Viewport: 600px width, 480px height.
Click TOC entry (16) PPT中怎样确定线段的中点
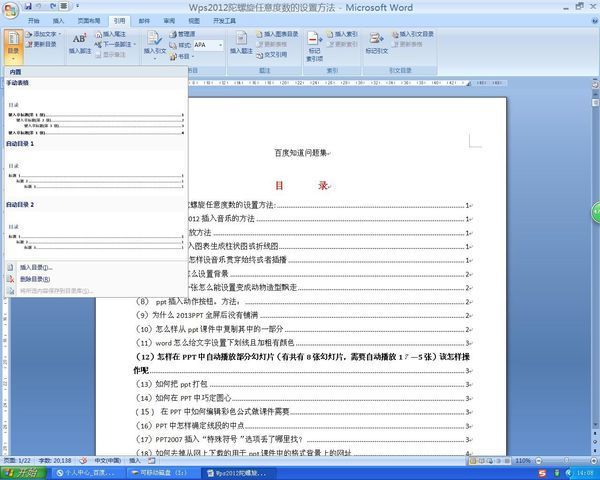(x=303, y=426)
